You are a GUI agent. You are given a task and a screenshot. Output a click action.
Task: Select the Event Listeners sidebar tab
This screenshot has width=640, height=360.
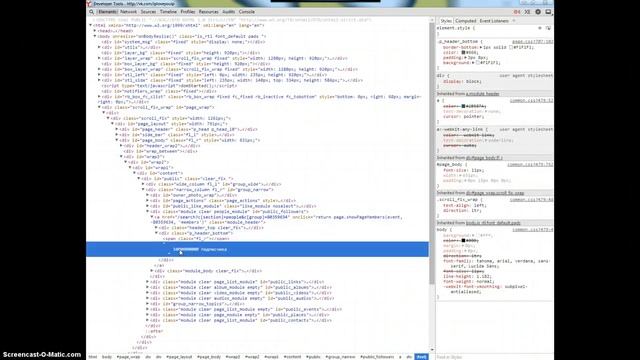point(494,21)
